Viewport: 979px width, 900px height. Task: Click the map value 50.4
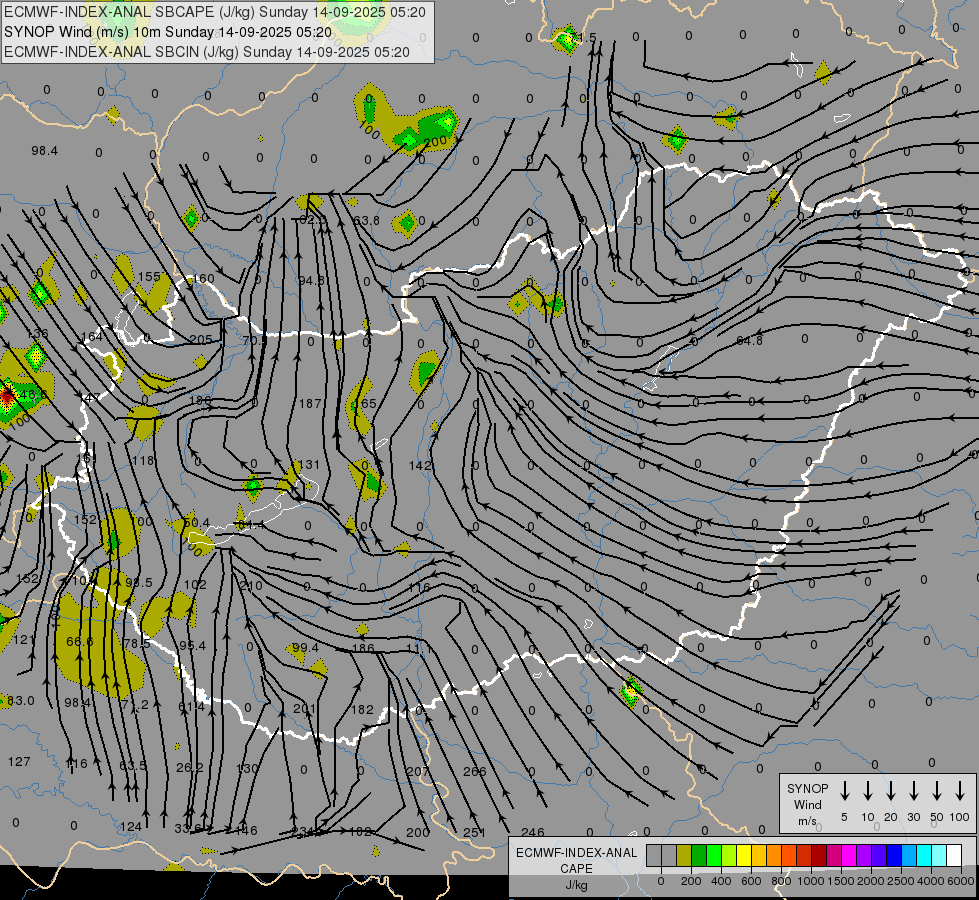197,522
